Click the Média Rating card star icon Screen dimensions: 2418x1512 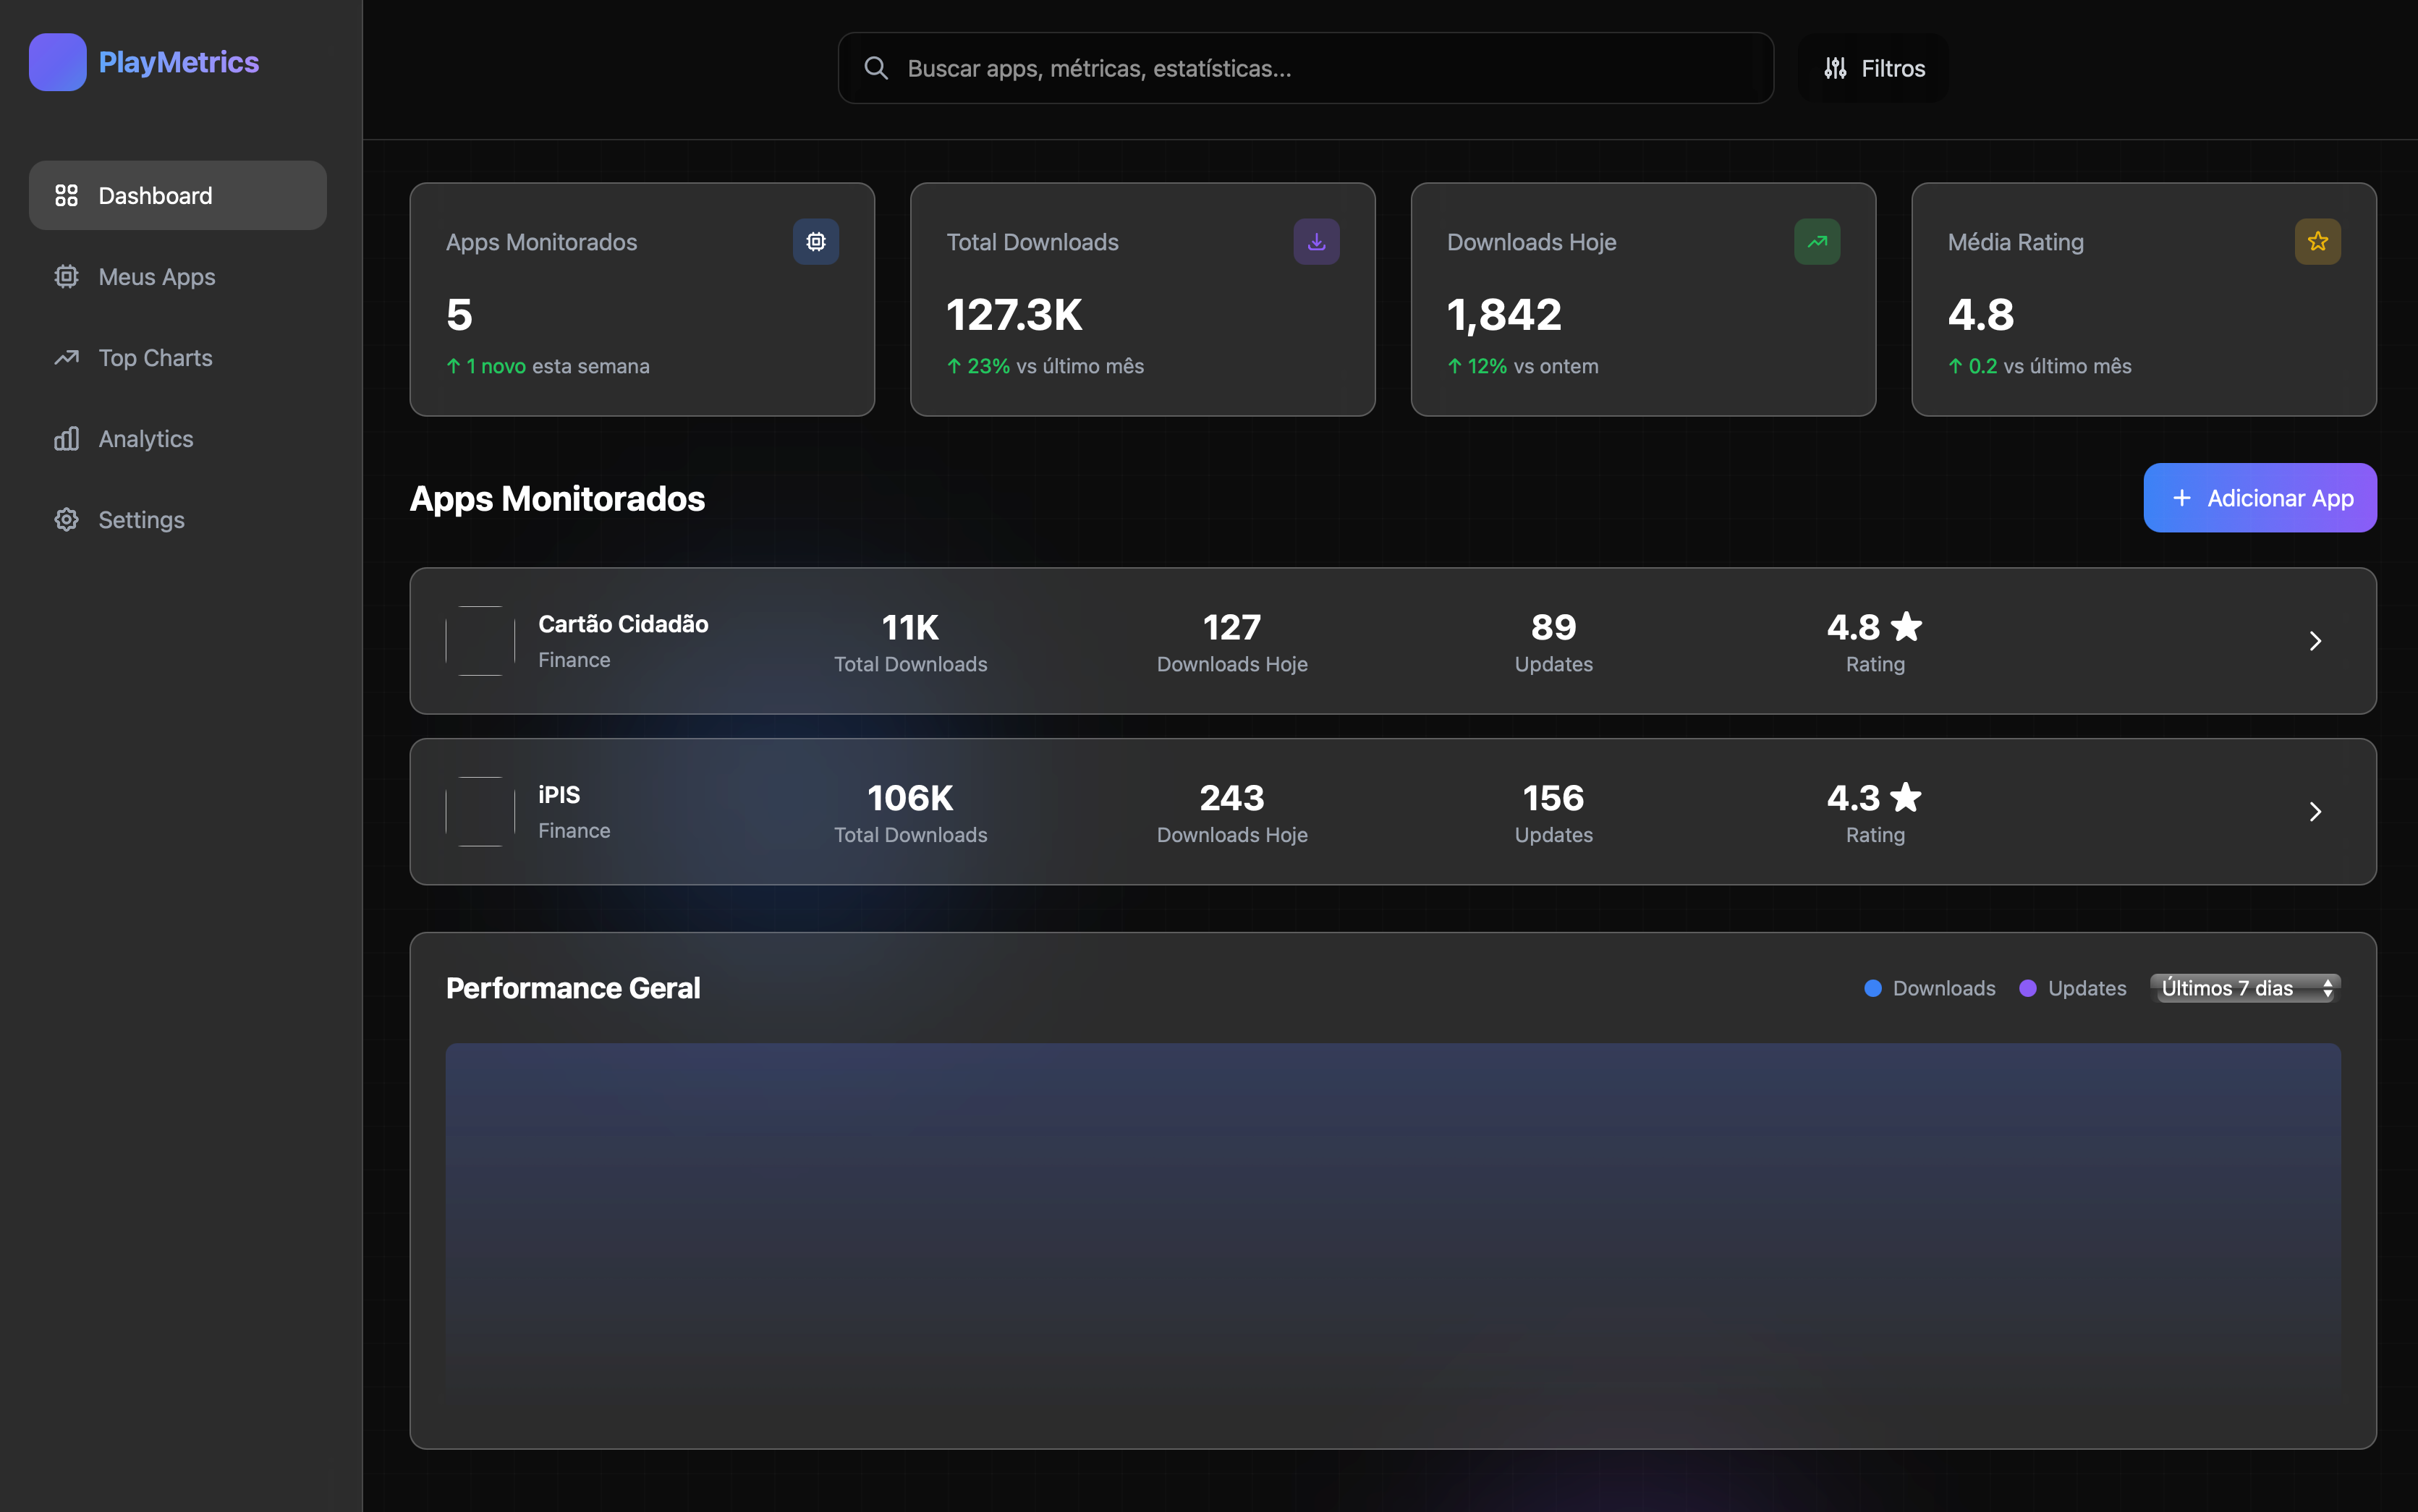click(x=2317, y=241)
